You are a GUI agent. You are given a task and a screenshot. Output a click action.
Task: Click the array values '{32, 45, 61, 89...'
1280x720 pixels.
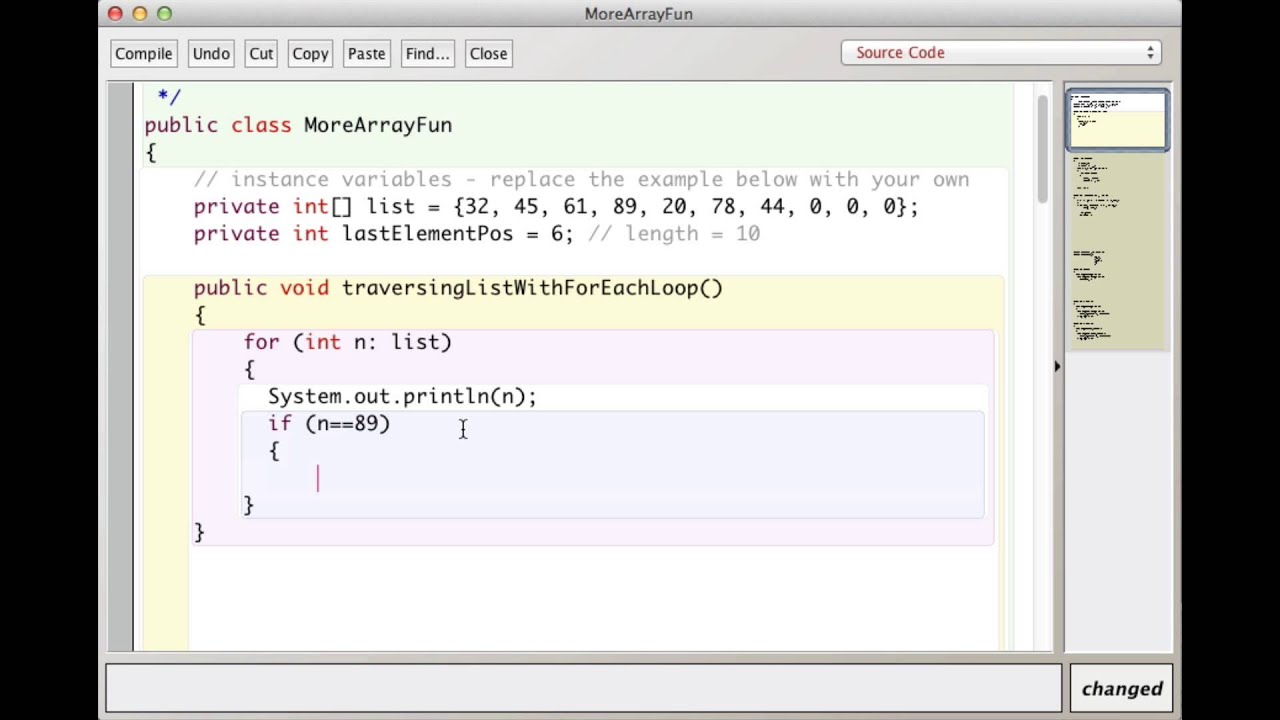tap(686, 207)
